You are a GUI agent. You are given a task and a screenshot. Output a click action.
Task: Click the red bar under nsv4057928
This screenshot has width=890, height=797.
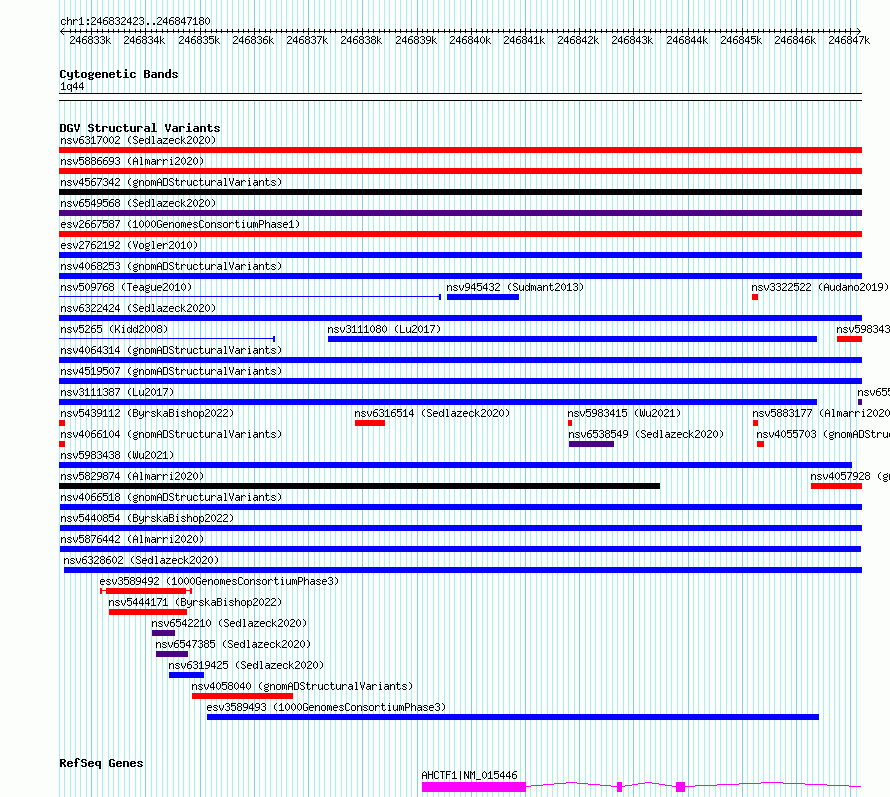tap(836, 486)
